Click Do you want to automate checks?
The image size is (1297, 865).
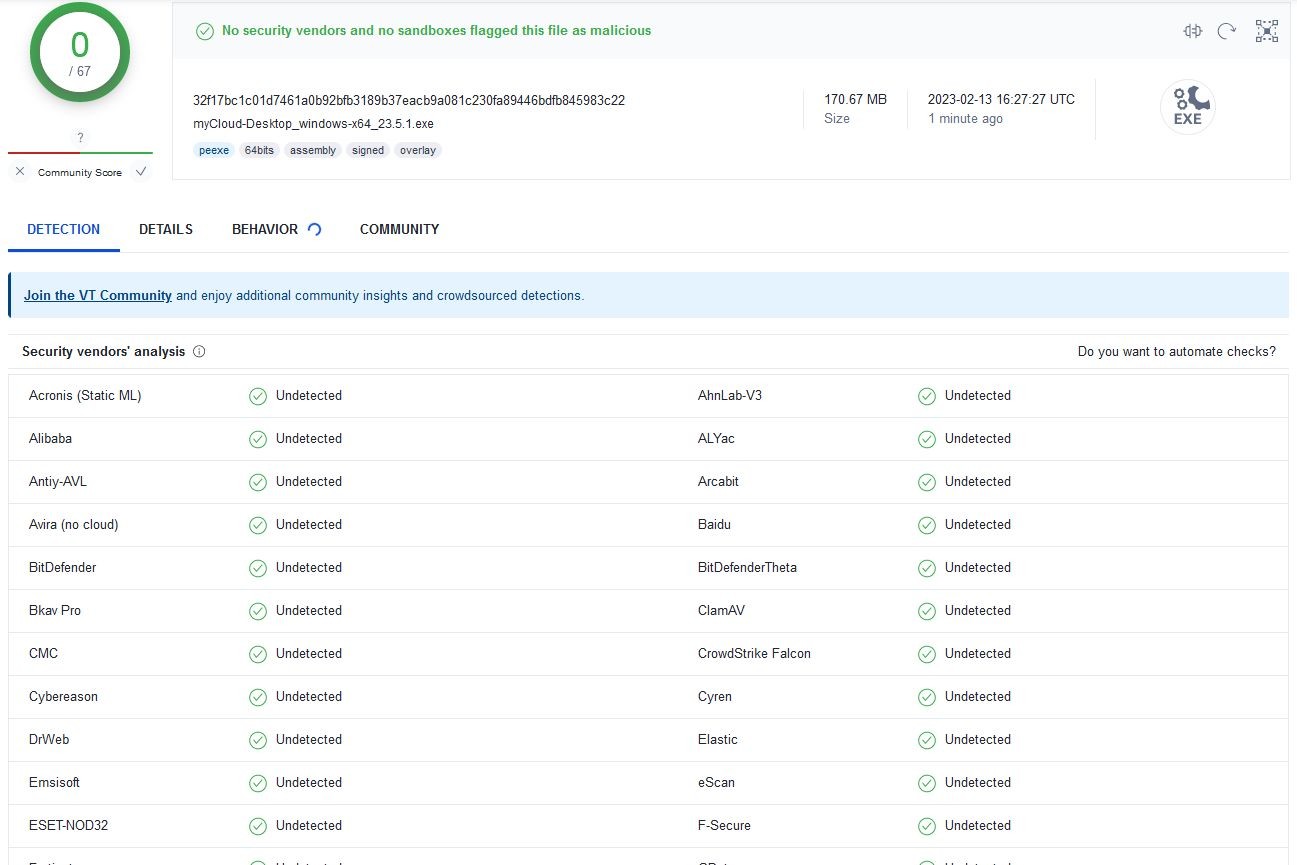(1176, 352)
